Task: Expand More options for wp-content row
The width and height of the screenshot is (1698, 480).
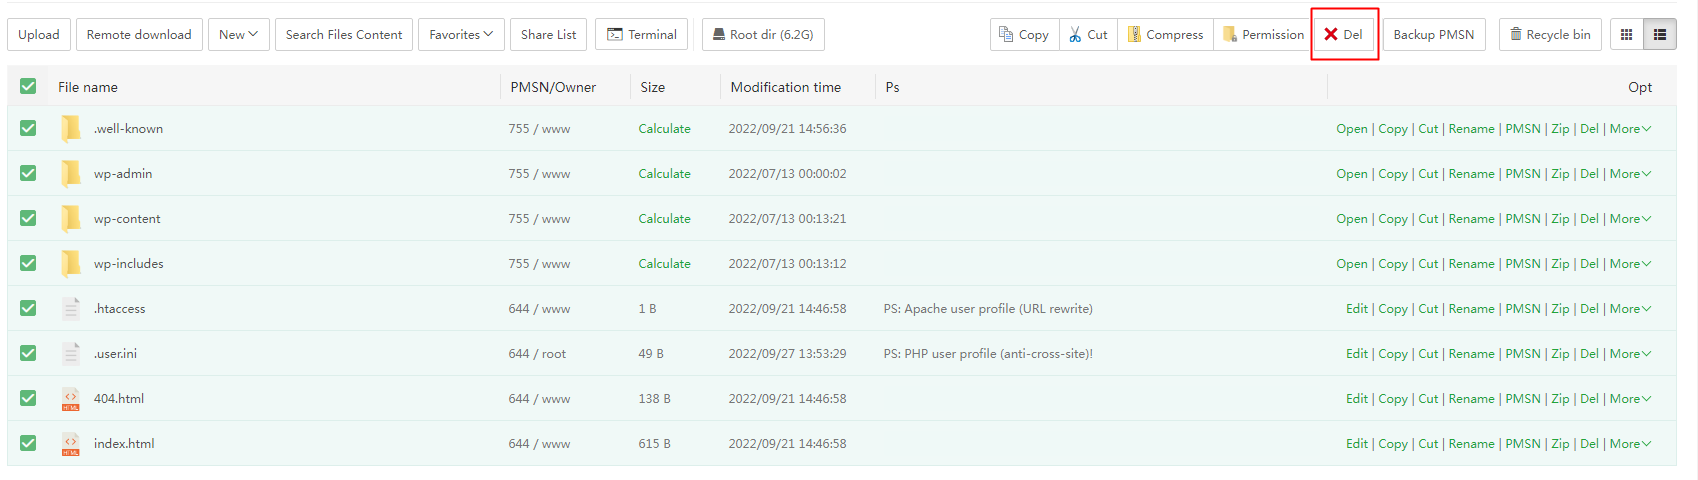Action: [x=1629, y=219]
